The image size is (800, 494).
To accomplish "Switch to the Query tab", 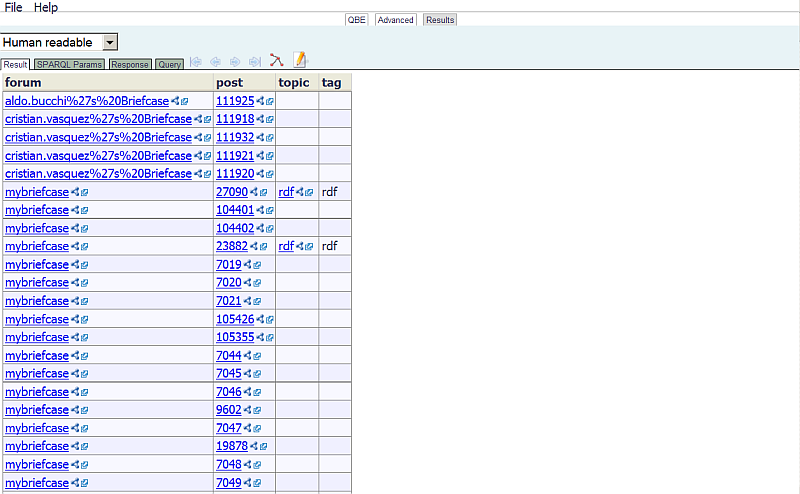I will click(169, 65).
